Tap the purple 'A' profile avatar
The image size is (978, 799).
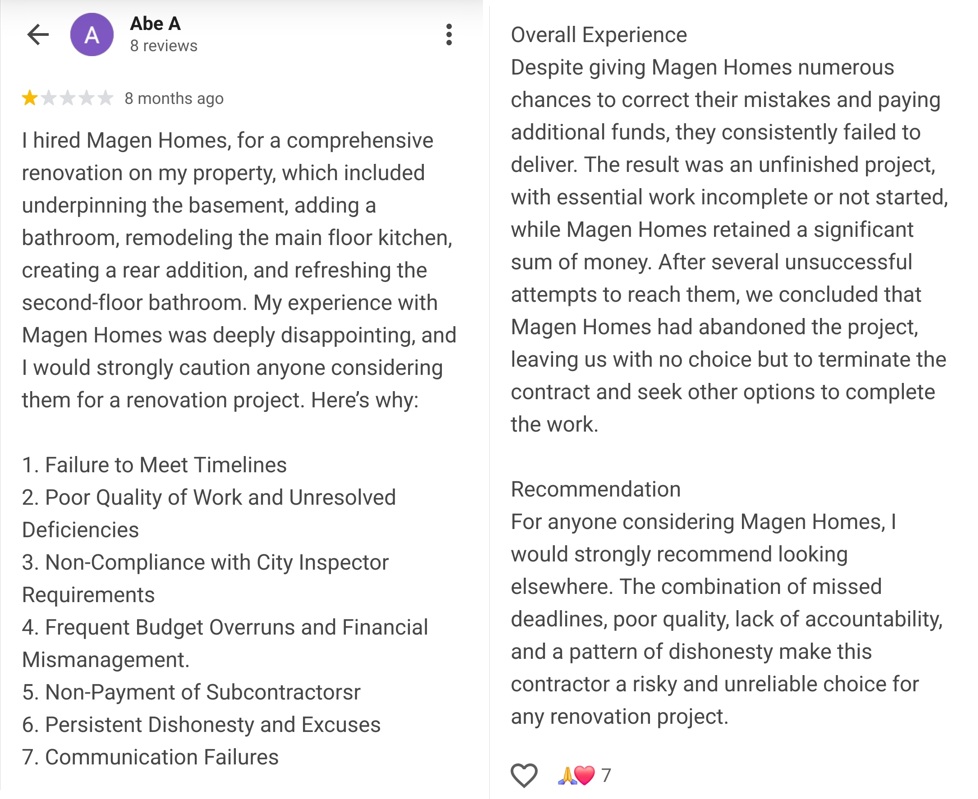click(x=91, y=35)
